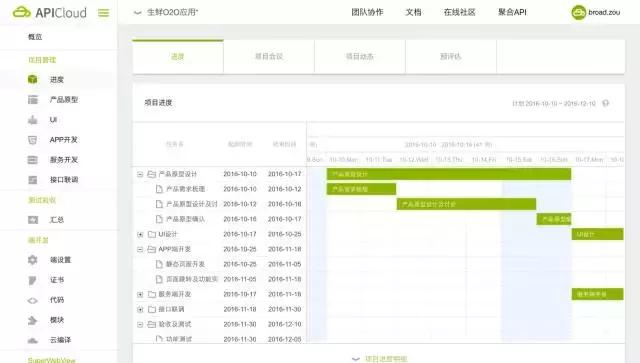The height and width of the screenshot is (363, 640).
Task: Switch to the fourth tab 预评估
Action: (451, 56)
